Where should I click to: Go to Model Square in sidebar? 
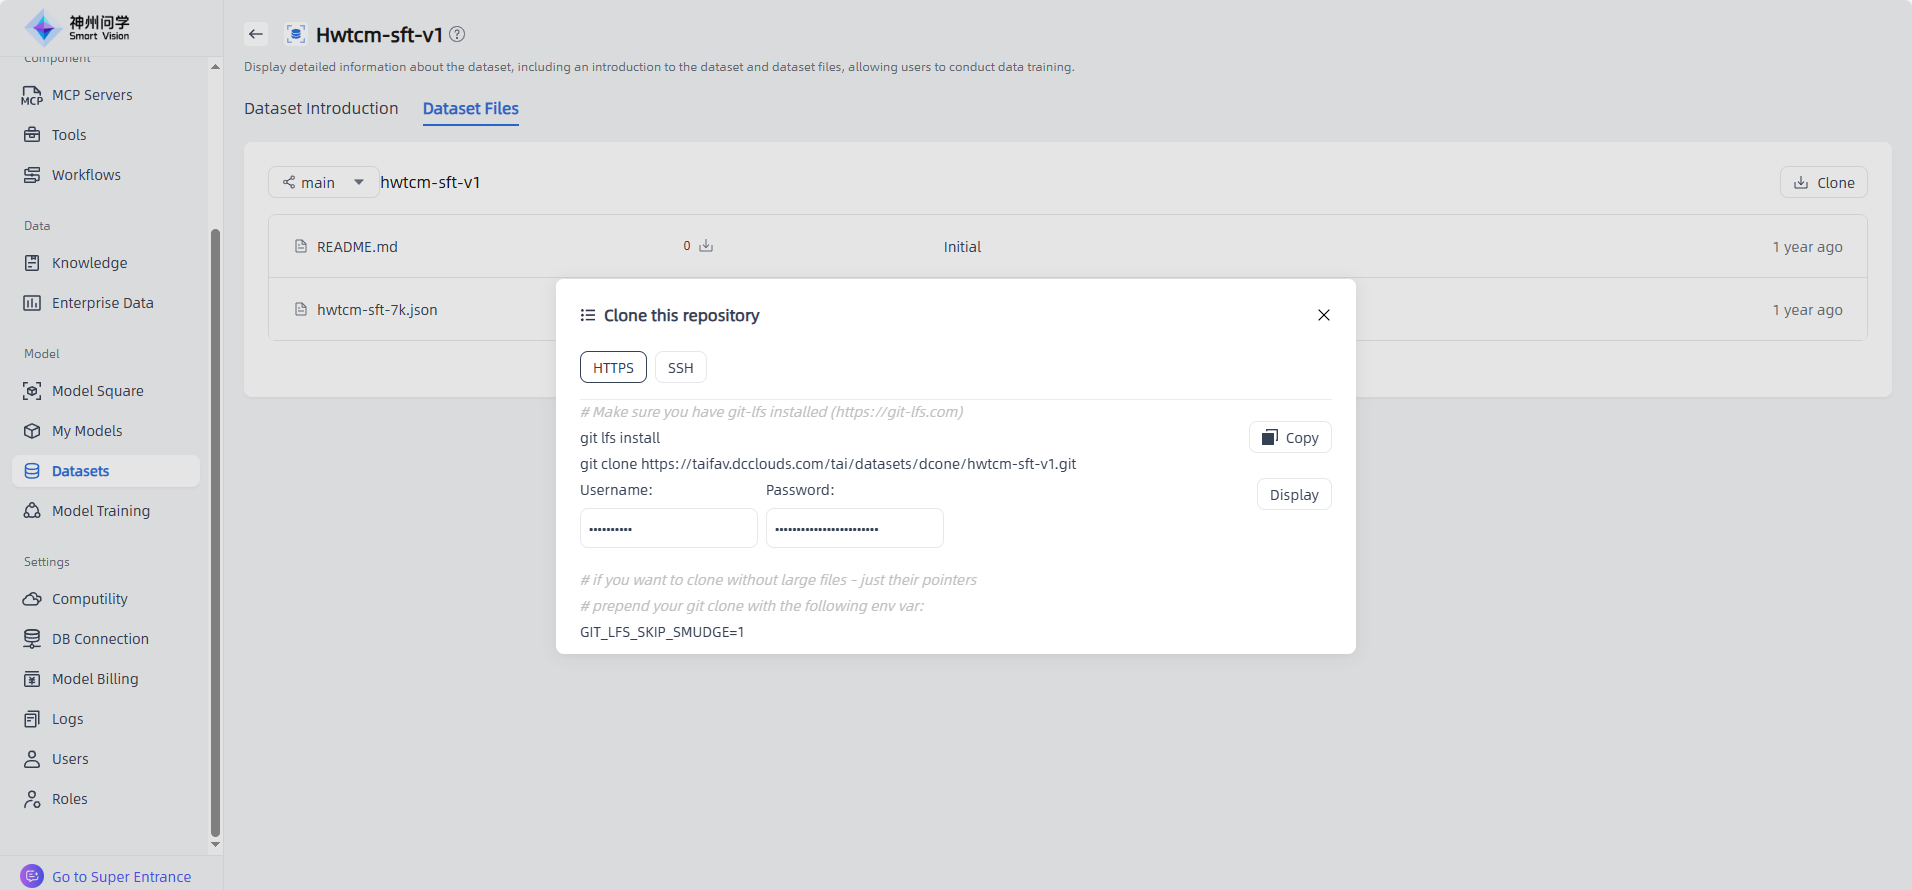pyautogui.click(x=97, y=391)
